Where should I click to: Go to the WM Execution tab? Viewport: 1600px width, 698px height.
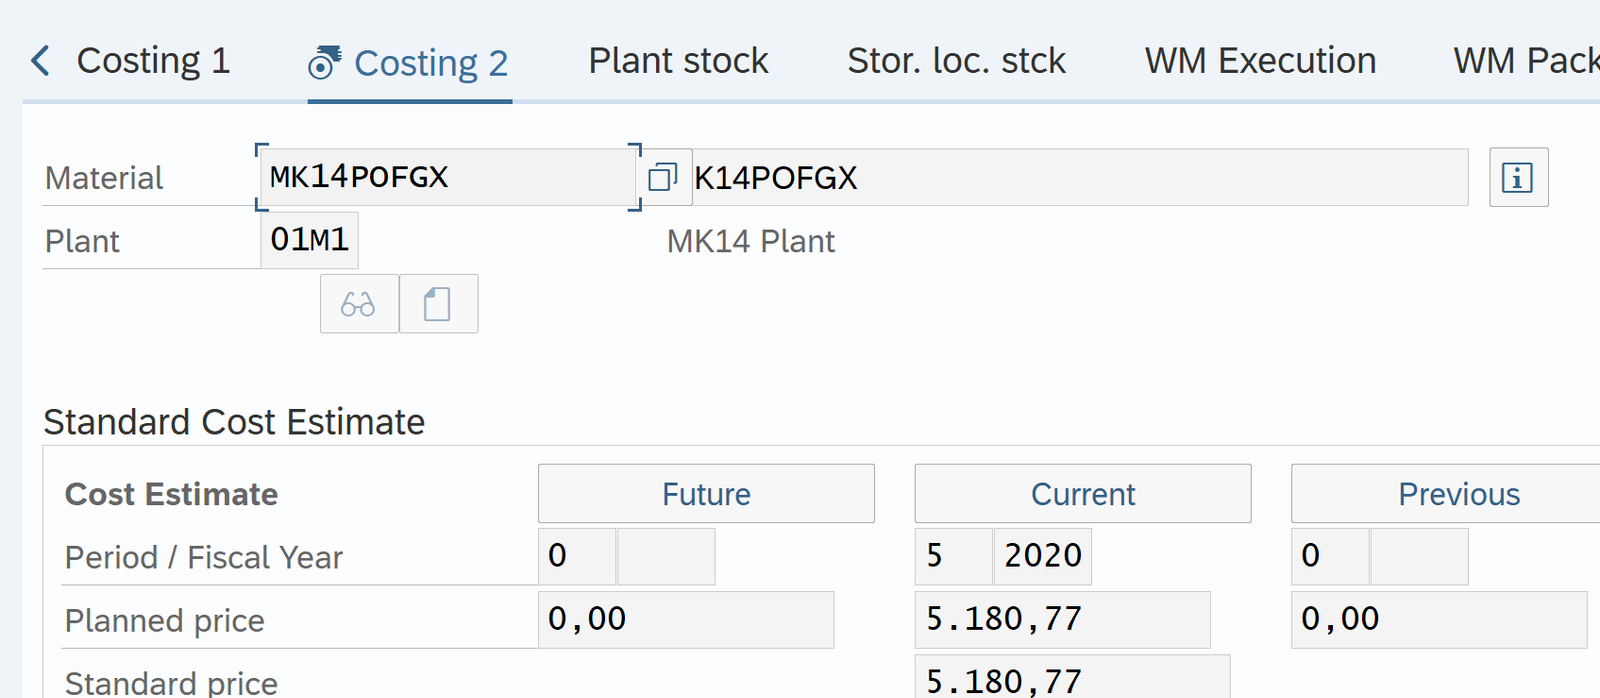(1260, 61)
